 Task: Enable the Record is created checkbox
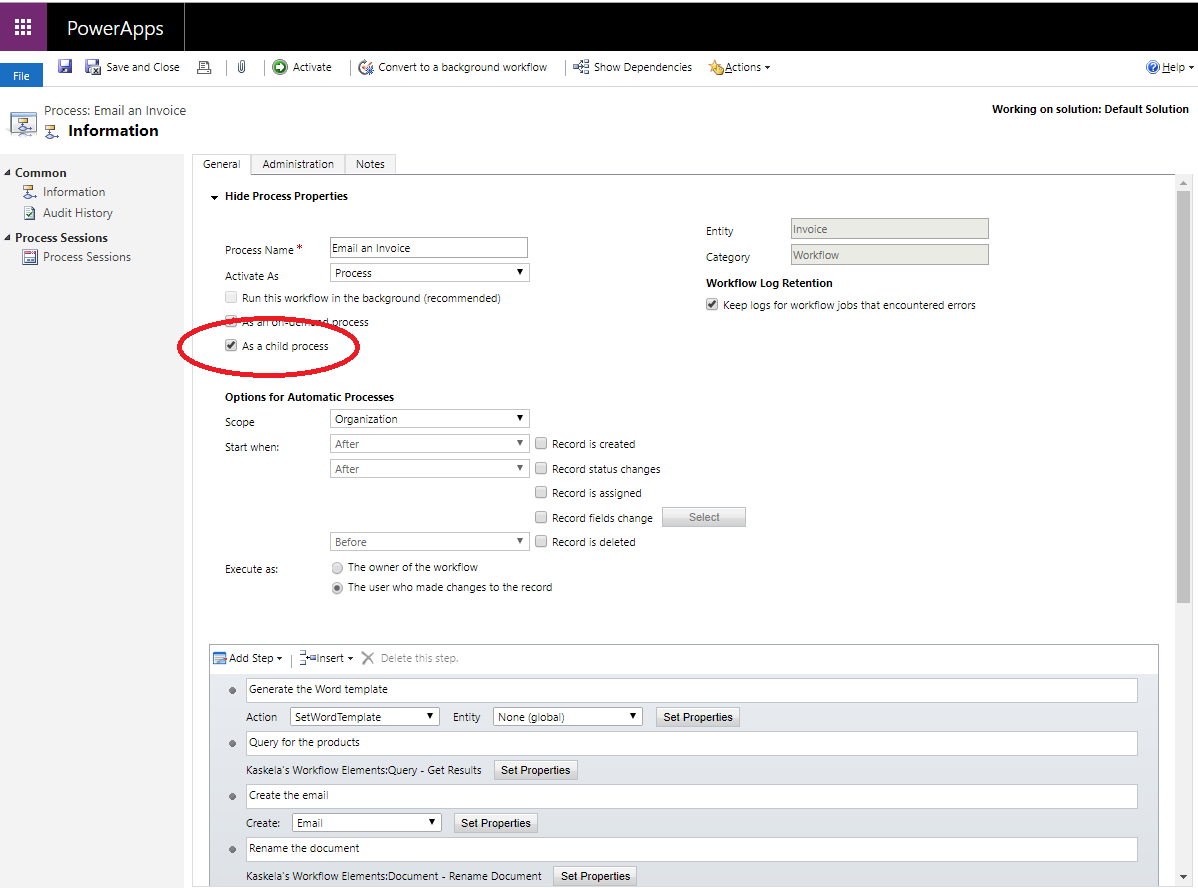coord(541,444)
